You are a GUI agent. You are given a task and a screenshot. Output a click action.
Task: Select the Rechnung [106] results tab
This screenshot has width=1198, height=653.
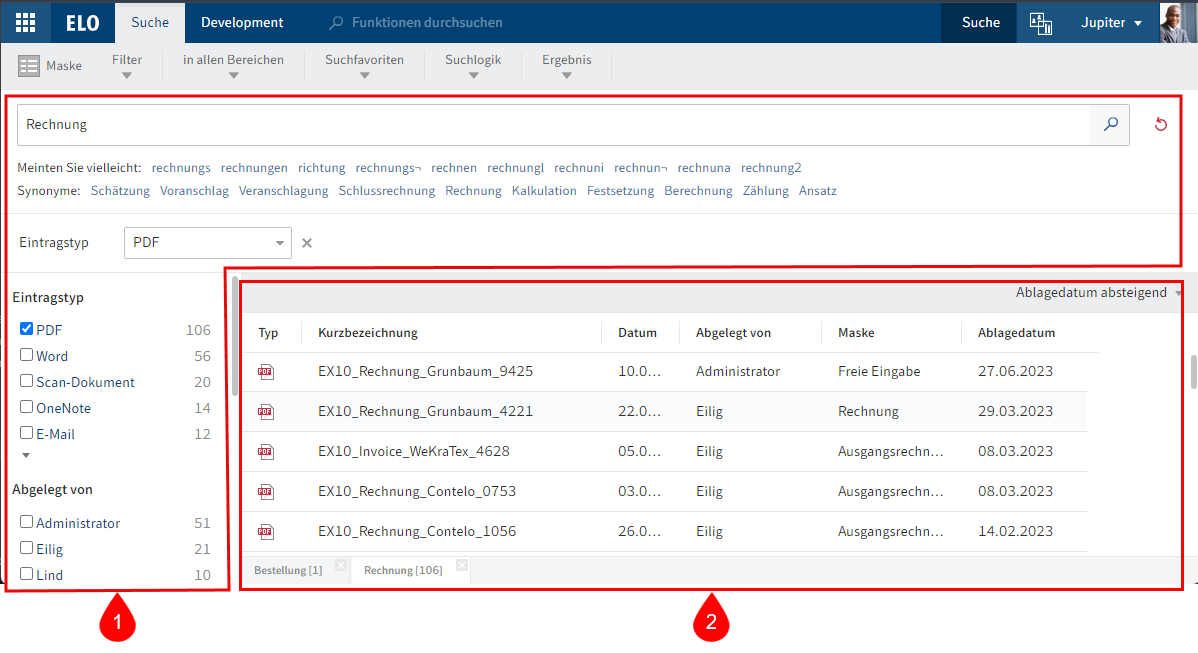[x=402, y=570]
